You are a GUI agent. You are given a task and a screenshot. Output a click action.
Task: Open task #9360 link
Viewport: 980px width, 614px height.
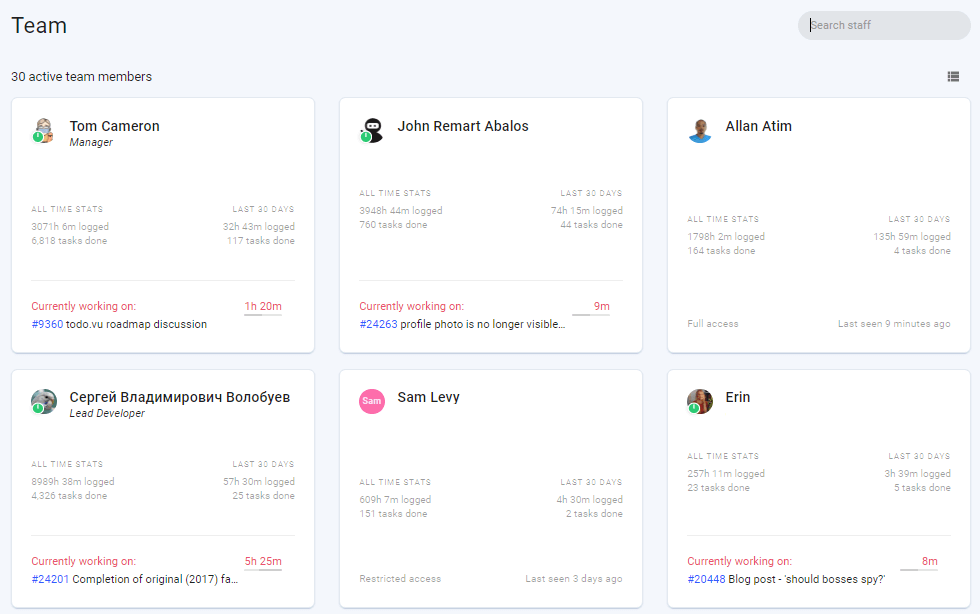point(47,324)
